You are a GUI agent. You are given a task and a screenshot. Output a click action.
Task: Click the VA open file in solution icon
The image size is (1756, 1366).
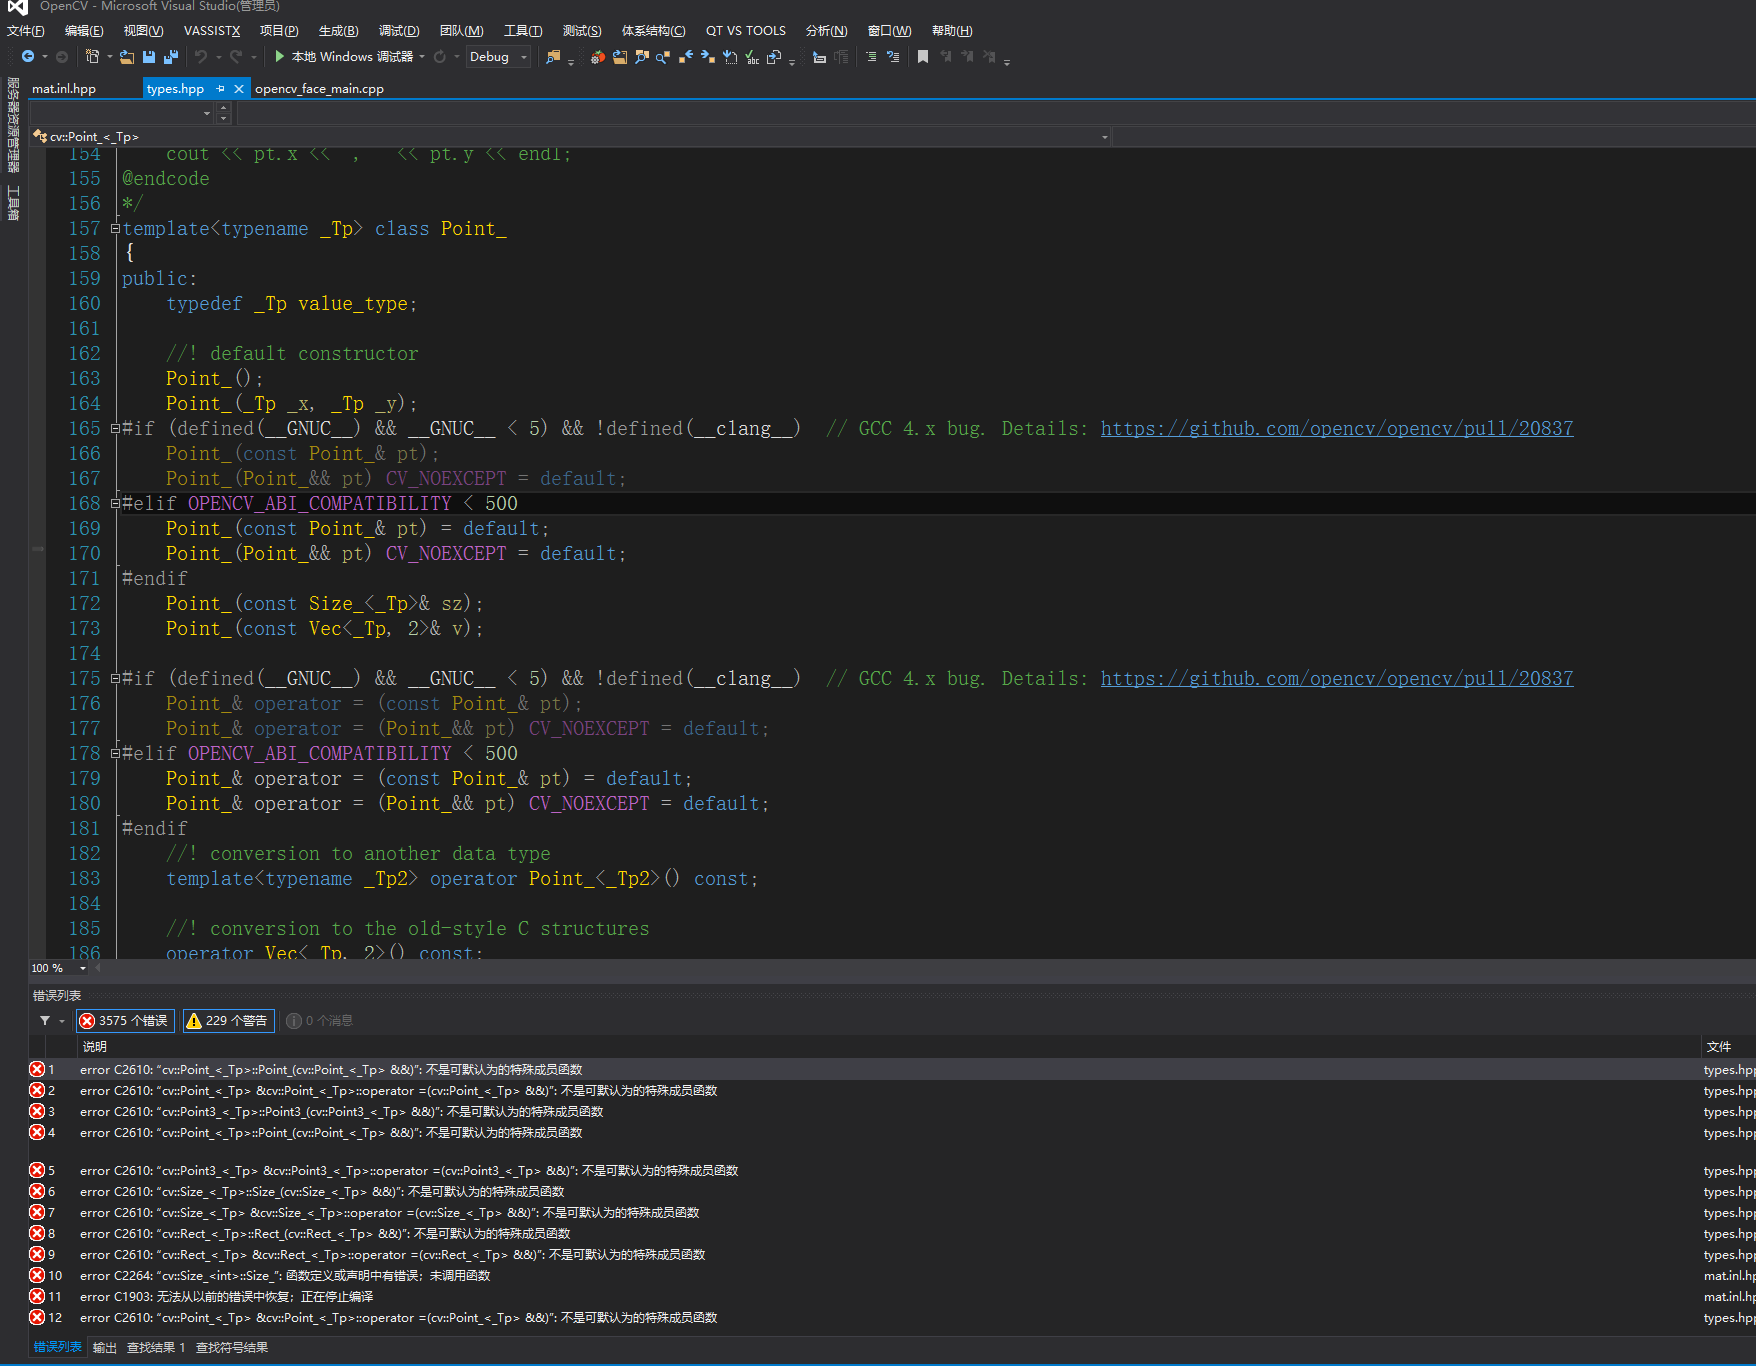(620, 57)
